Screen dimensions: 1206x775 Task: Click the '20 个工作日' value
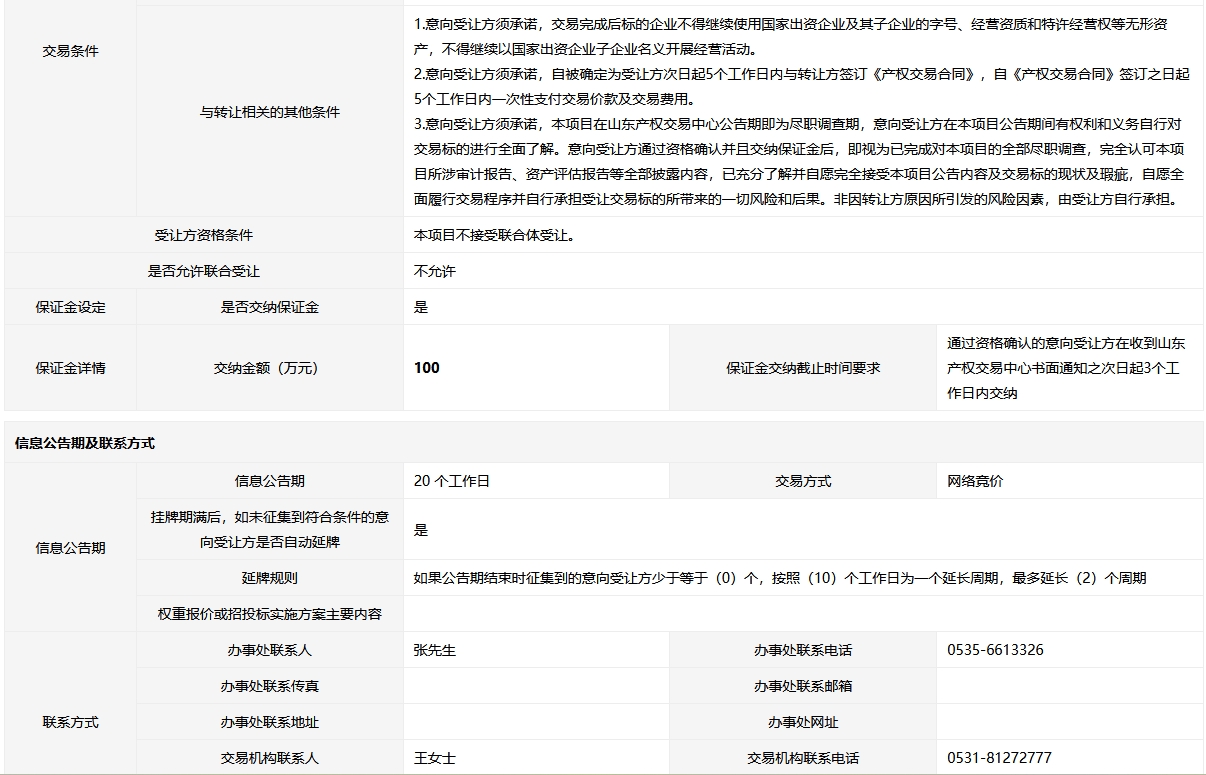[x=452, y=481]
